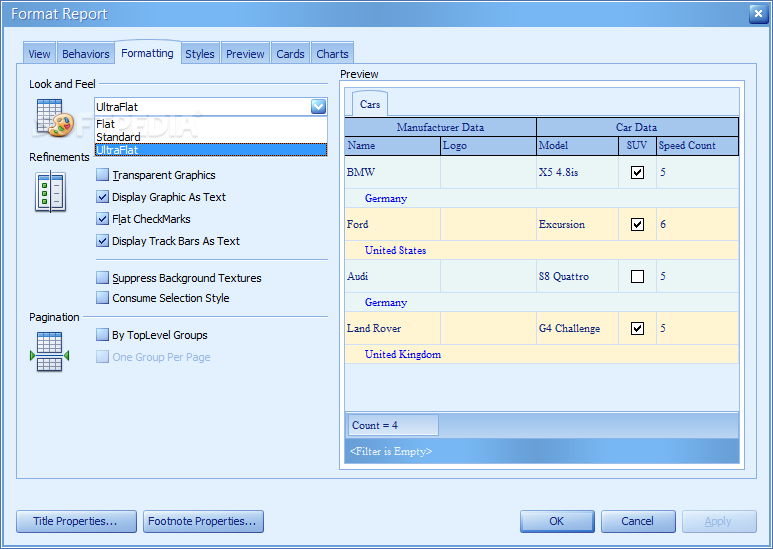Select the Cars tab in preview
This screenshot has width=773, height=549.
[370, 104]
